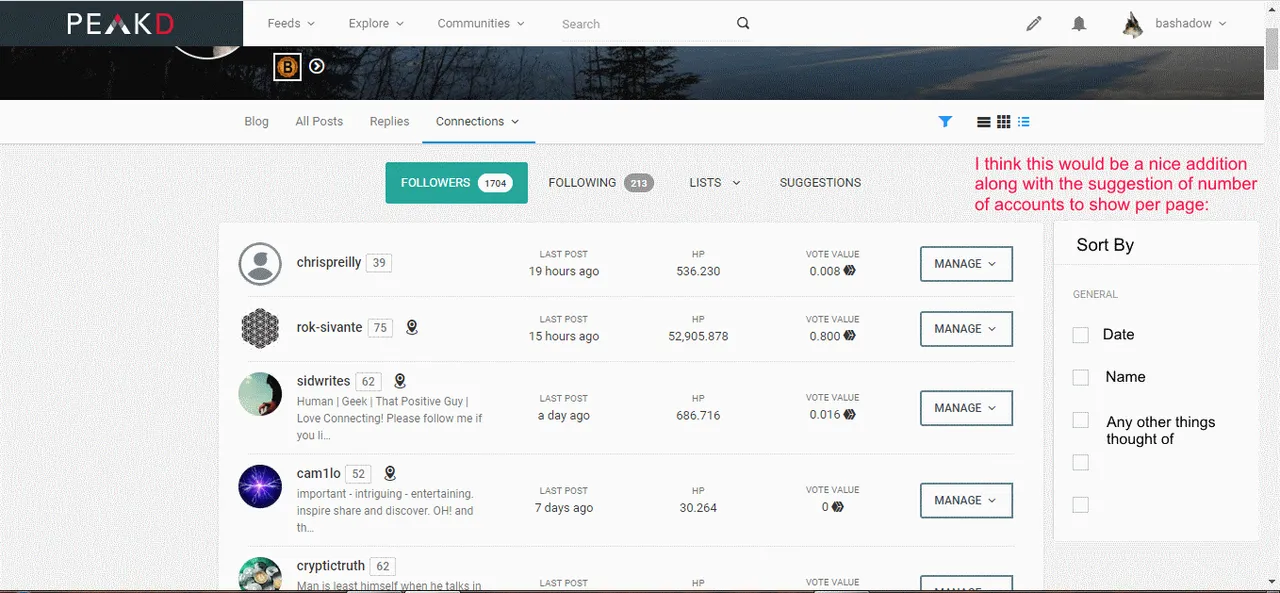Check the fourth unlabeled Sort By checkbox
The width and height of the screenshot is (1280, 593).
1080,462
